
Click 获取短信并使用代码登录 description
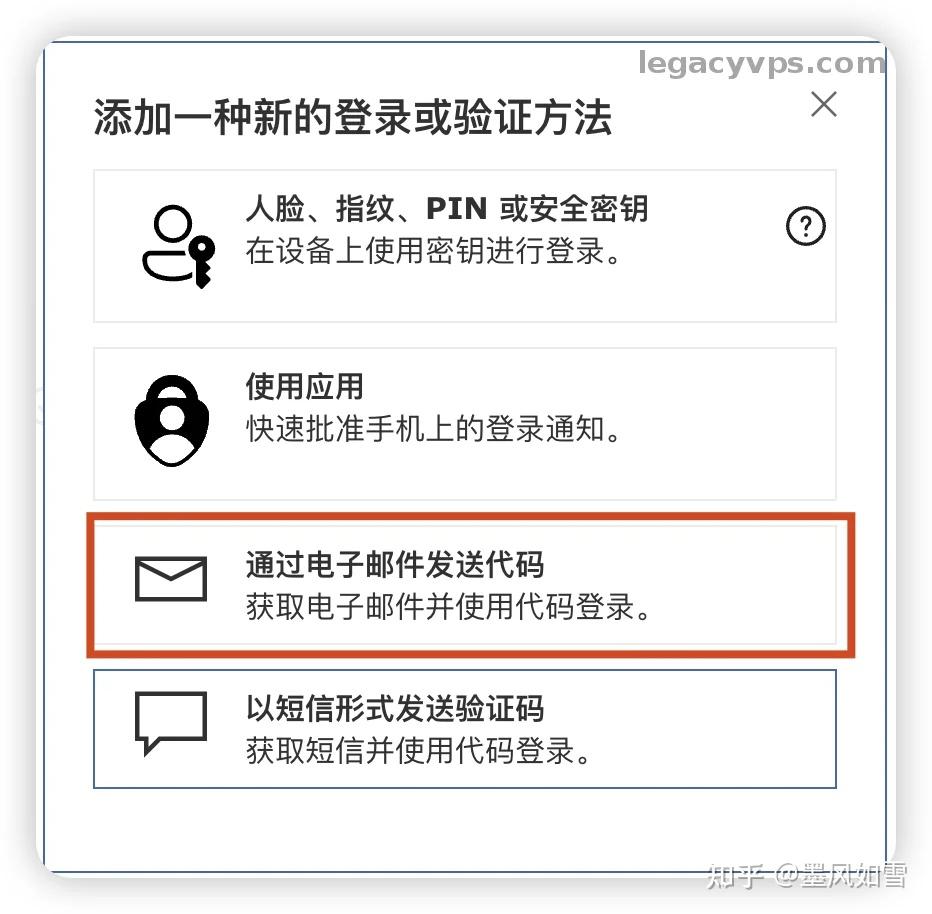[x=419, y=751]
